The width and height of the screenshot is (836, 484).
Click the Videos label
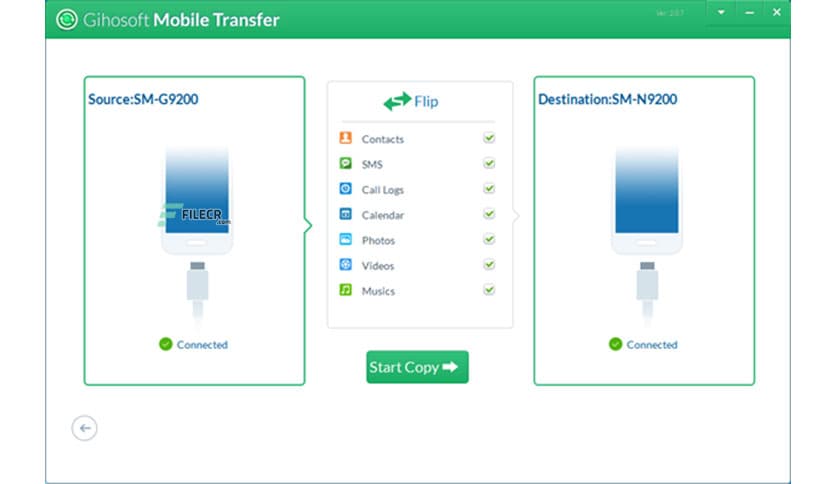pyautogui.click(x=377, y=266)
